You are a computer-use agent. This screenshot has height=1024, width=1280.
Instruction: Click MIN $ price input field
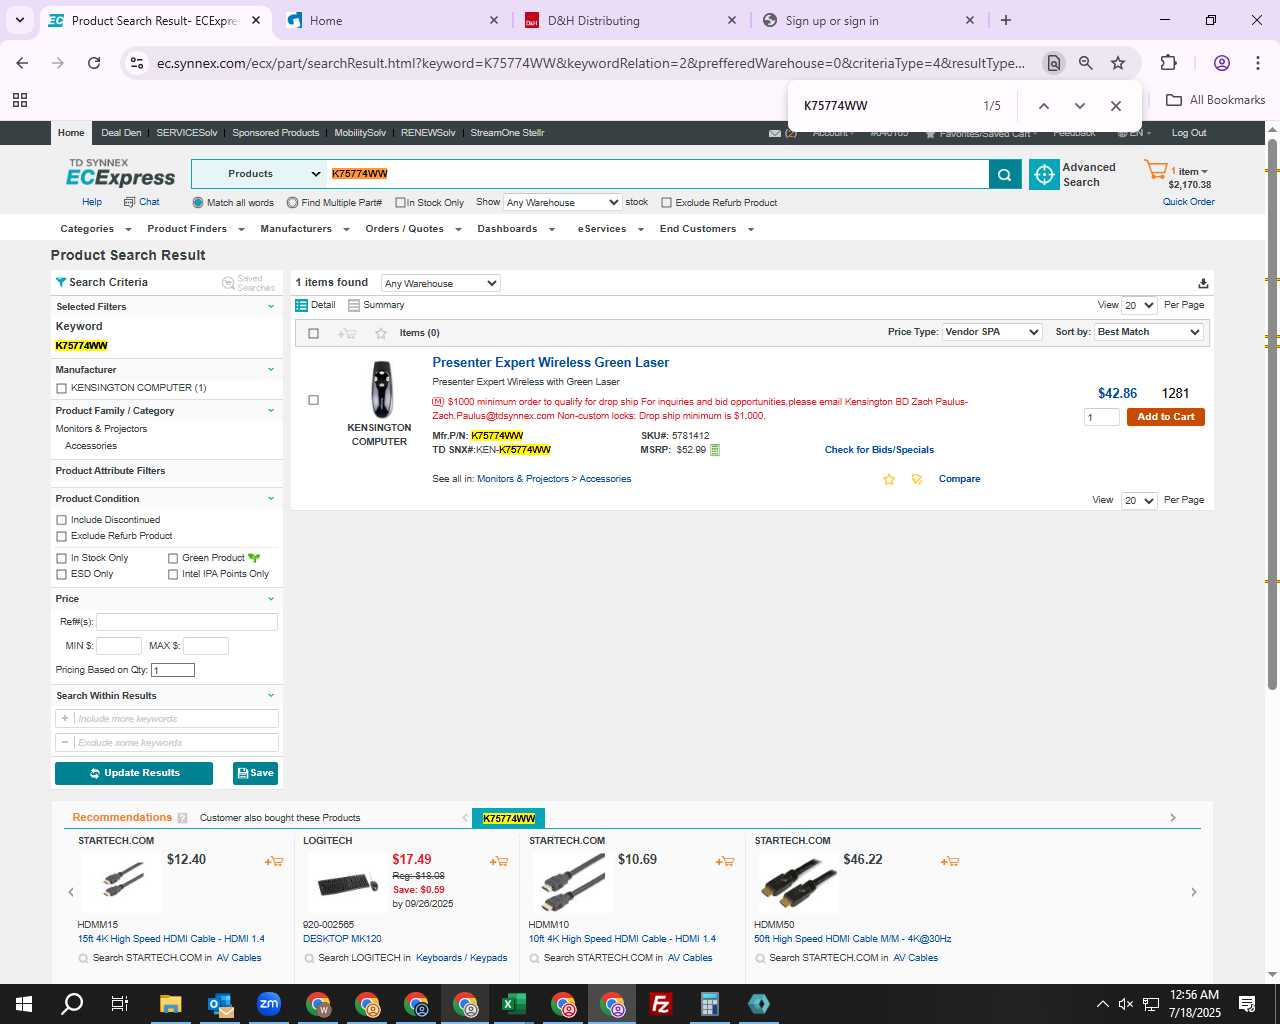click(x=118, y=646)
